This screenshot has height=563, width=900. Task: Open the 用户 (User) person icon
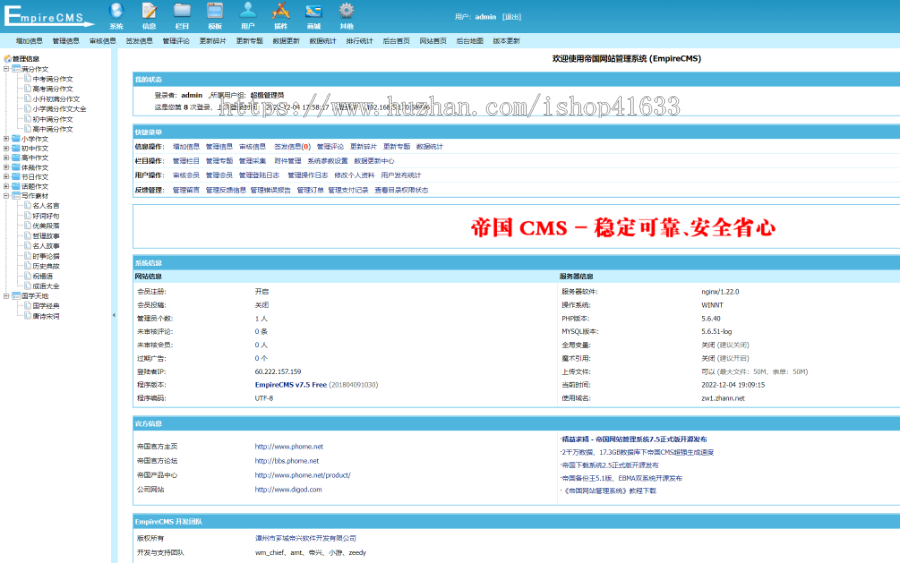click(x=248, y=15)
